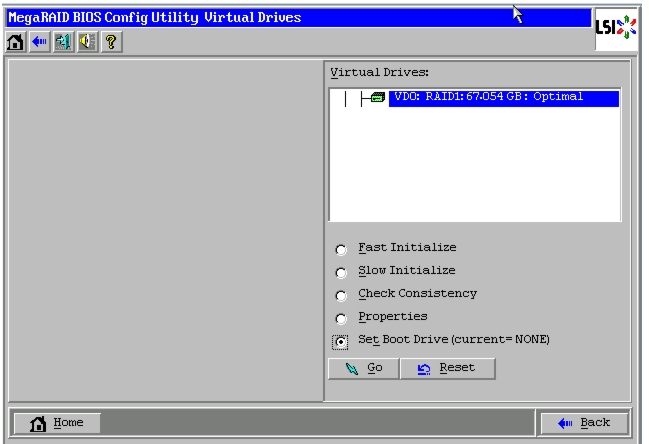Click the exit door toolbar icon

point(63,42)
